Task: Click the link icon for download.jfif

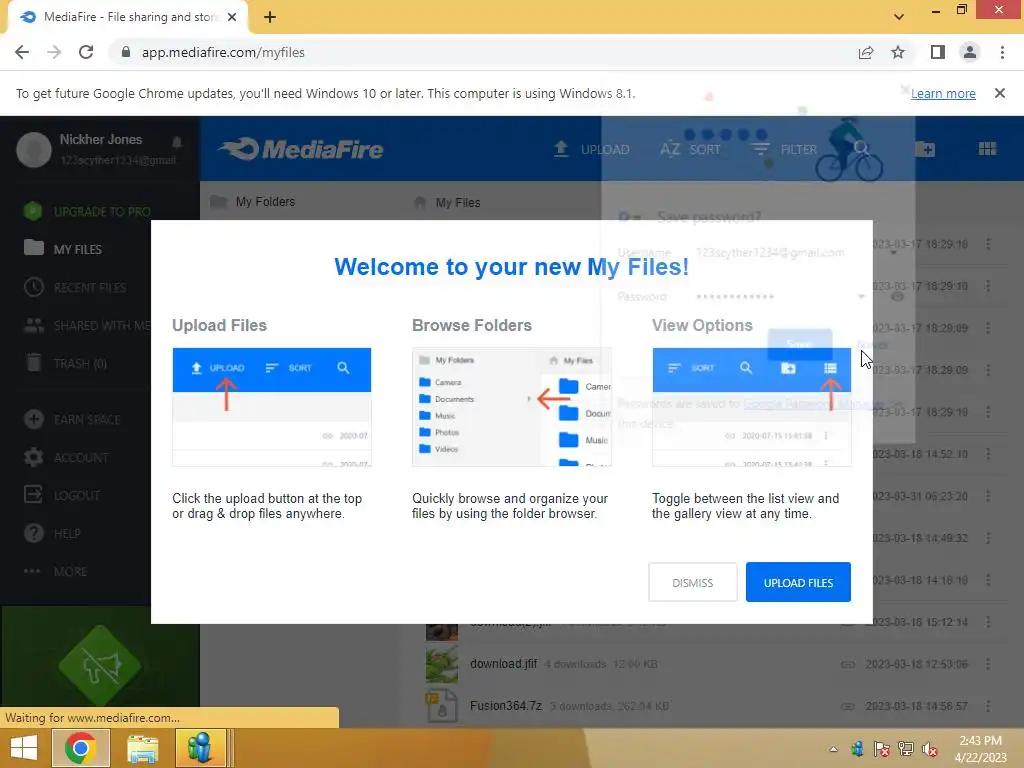Action: coord(848,664)
